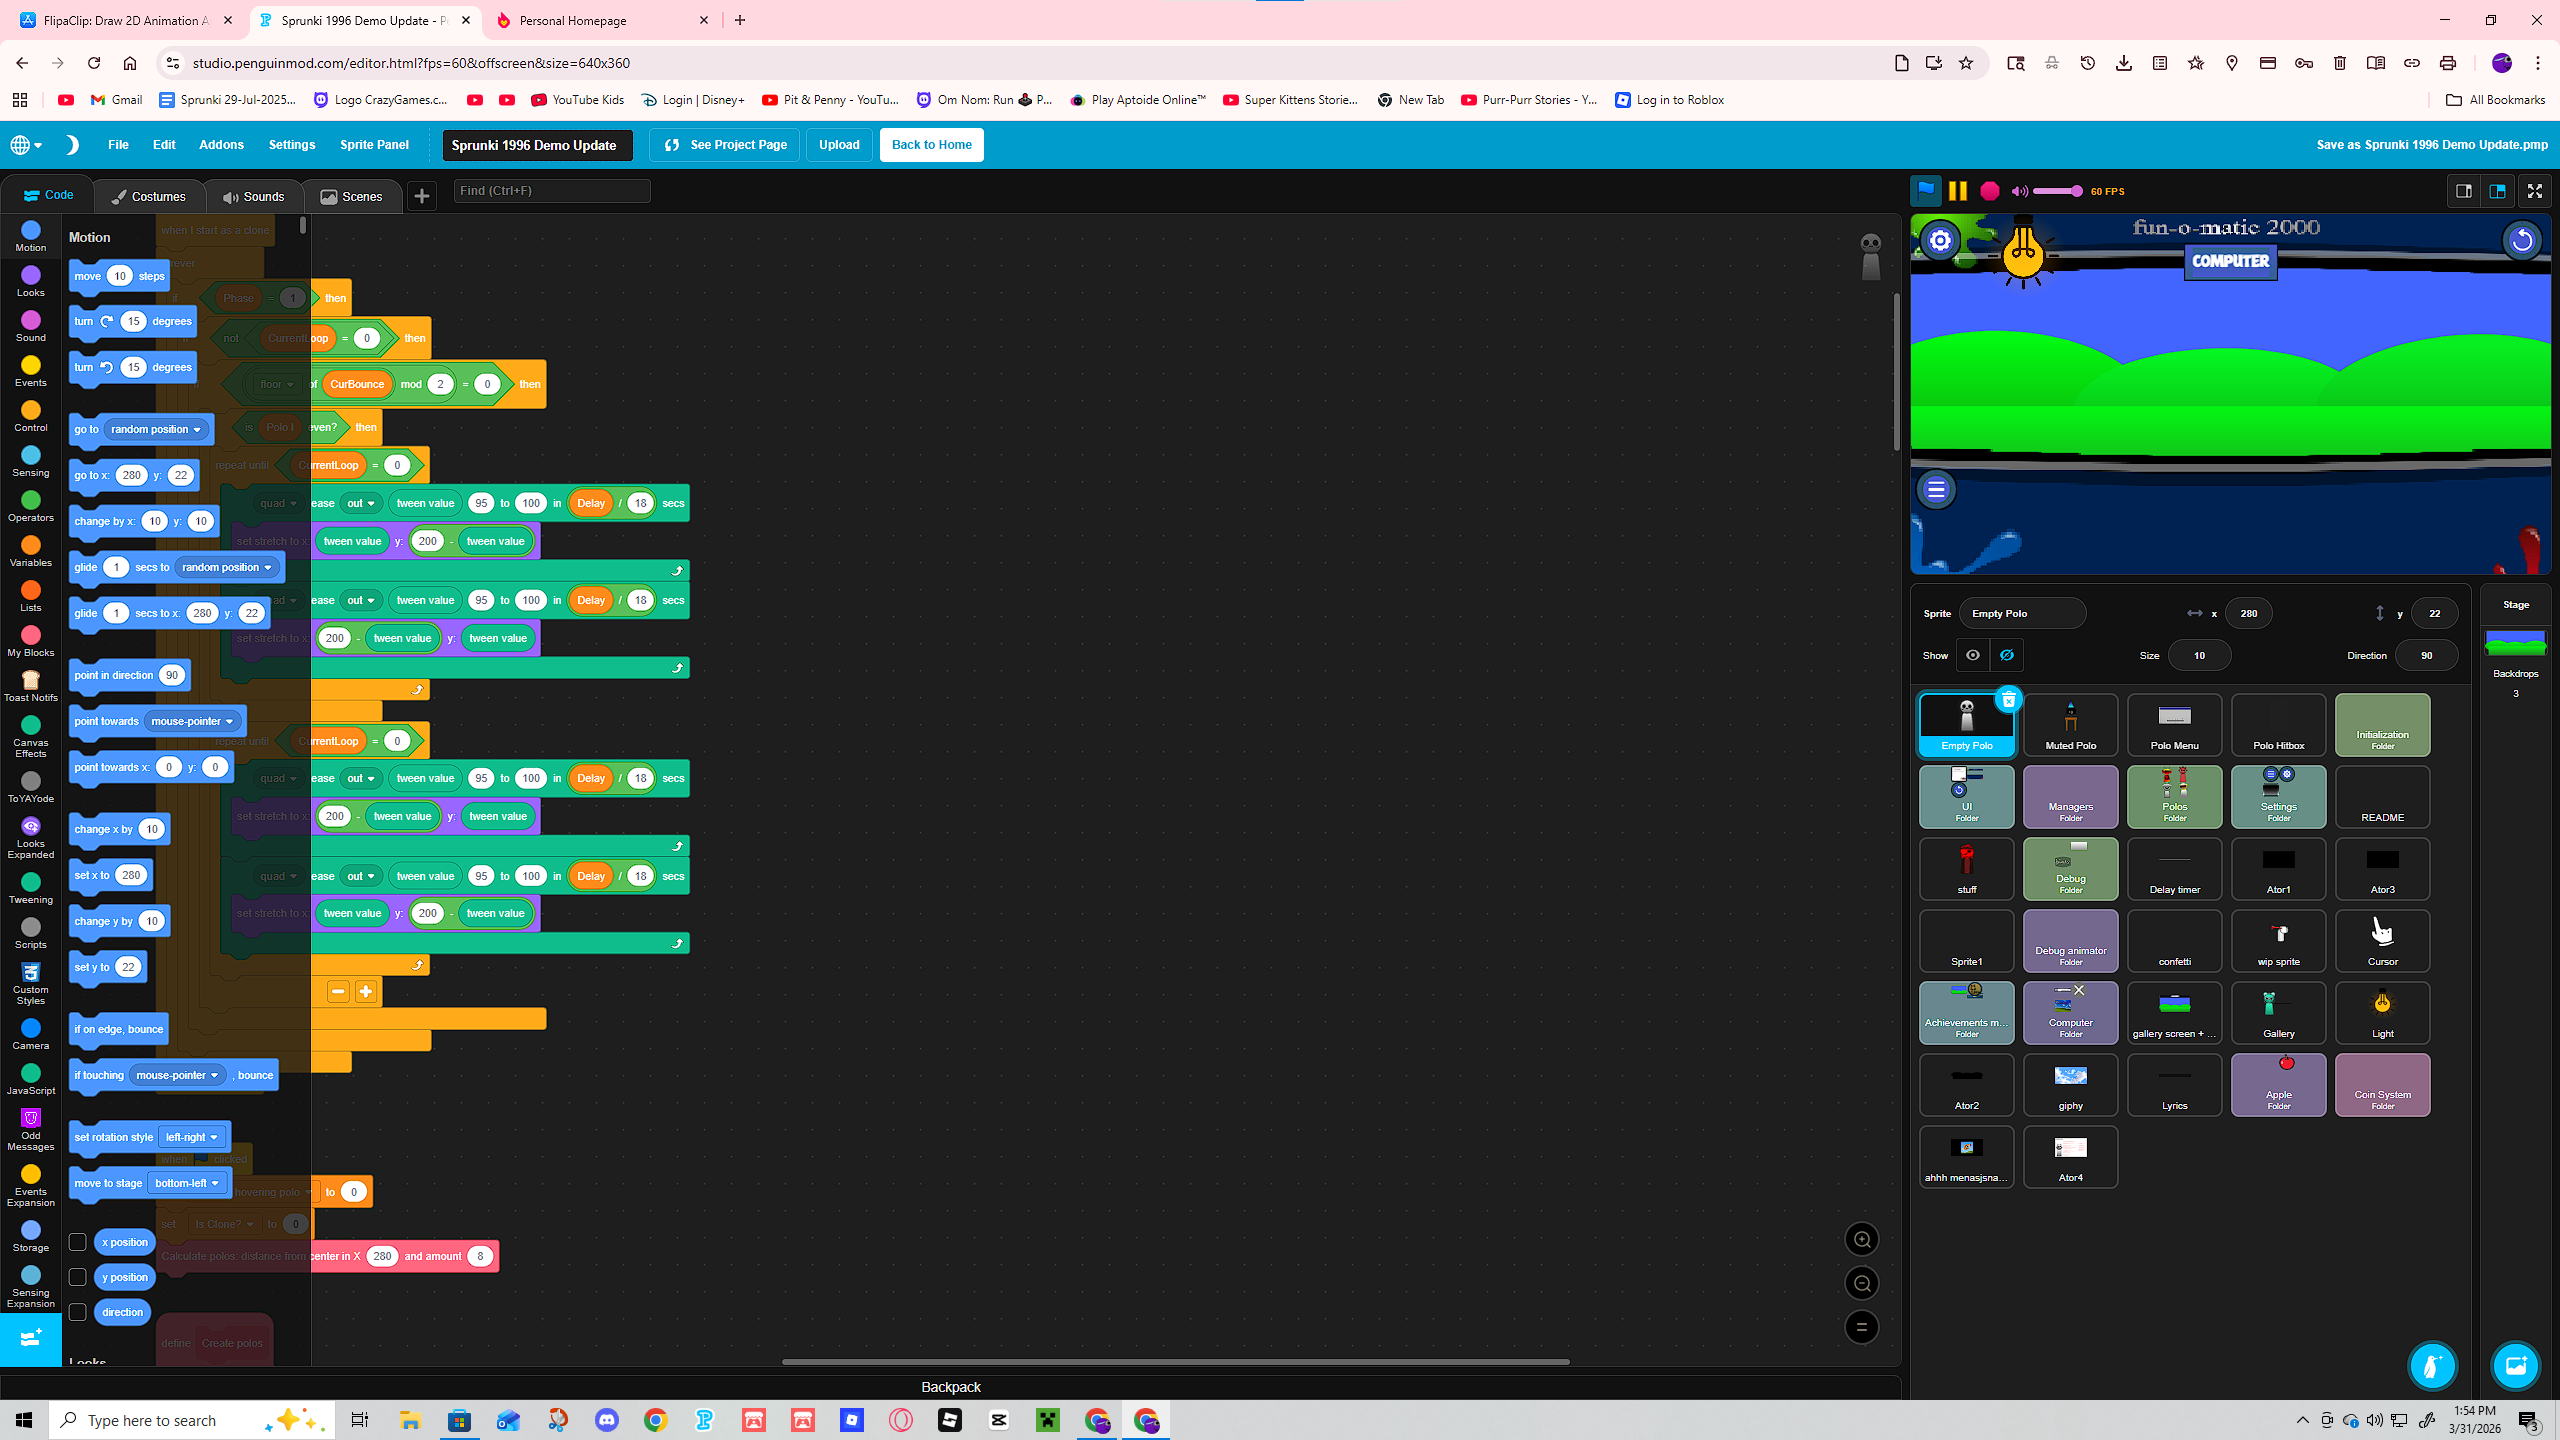The image size is (2560, 1440).
Task: Click the add extension button
Action: 31,1338
